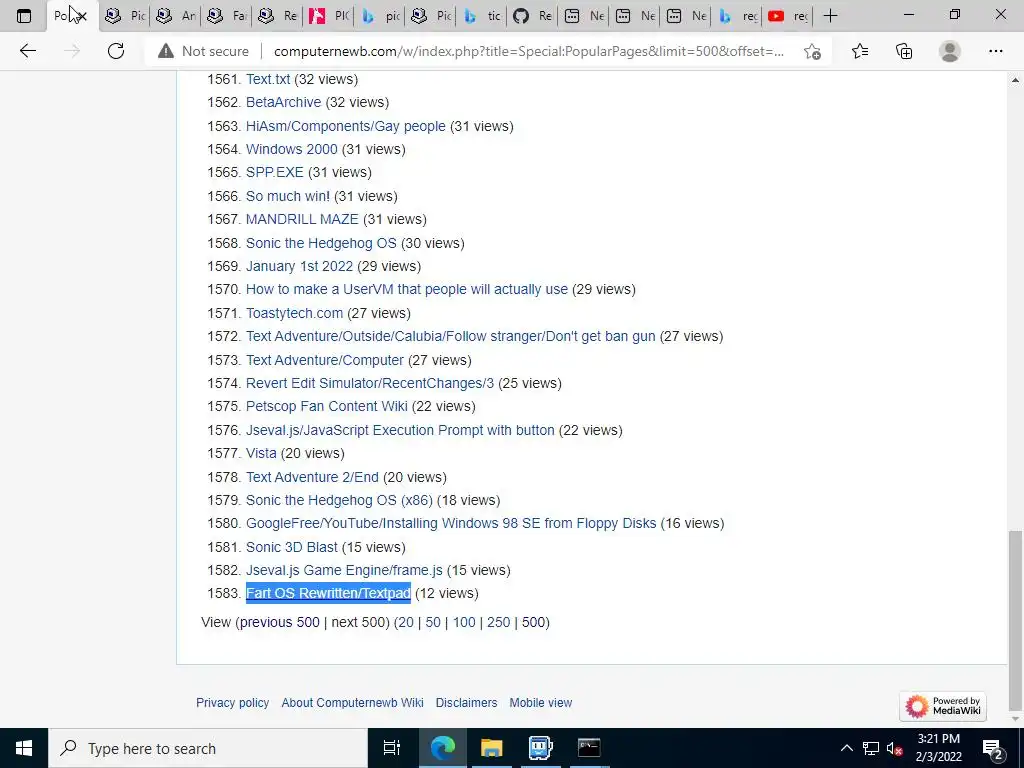The height and width of the screenshot is (768, 1024).
Task: Open File Explorer from taskbar
Action: pyautogui.click(x=491, y=748)
